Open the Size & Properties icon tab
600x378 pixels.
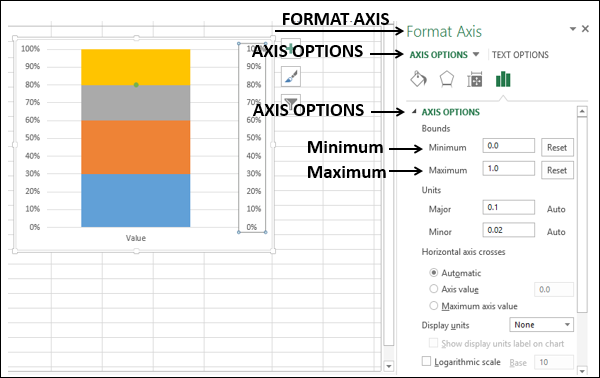click(x=474, y=80)
